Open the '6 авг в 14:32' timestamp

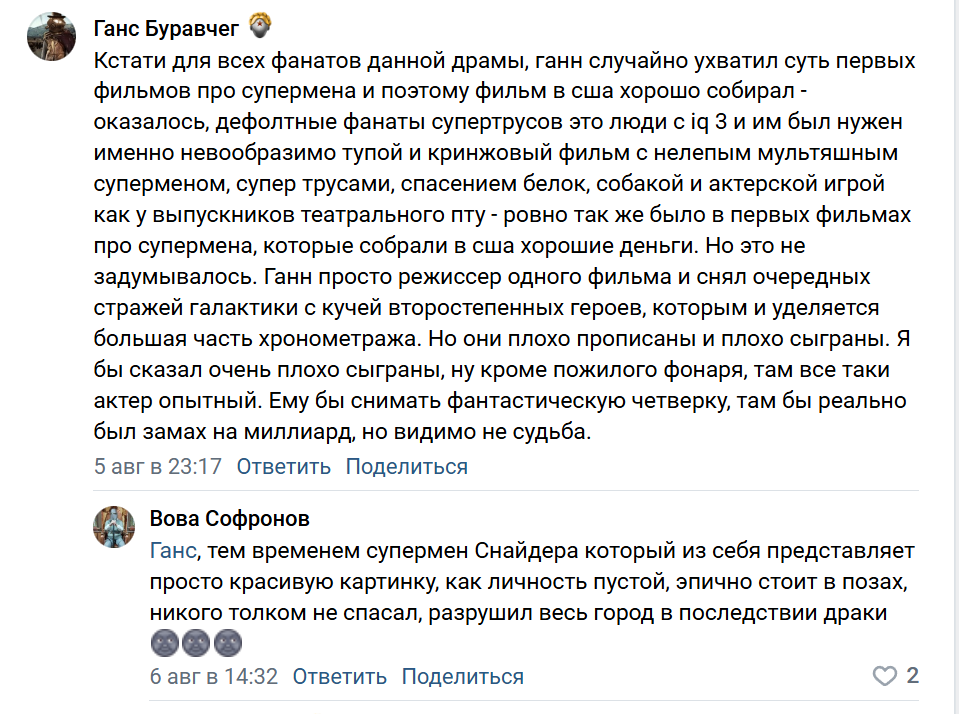pos(213,676)
